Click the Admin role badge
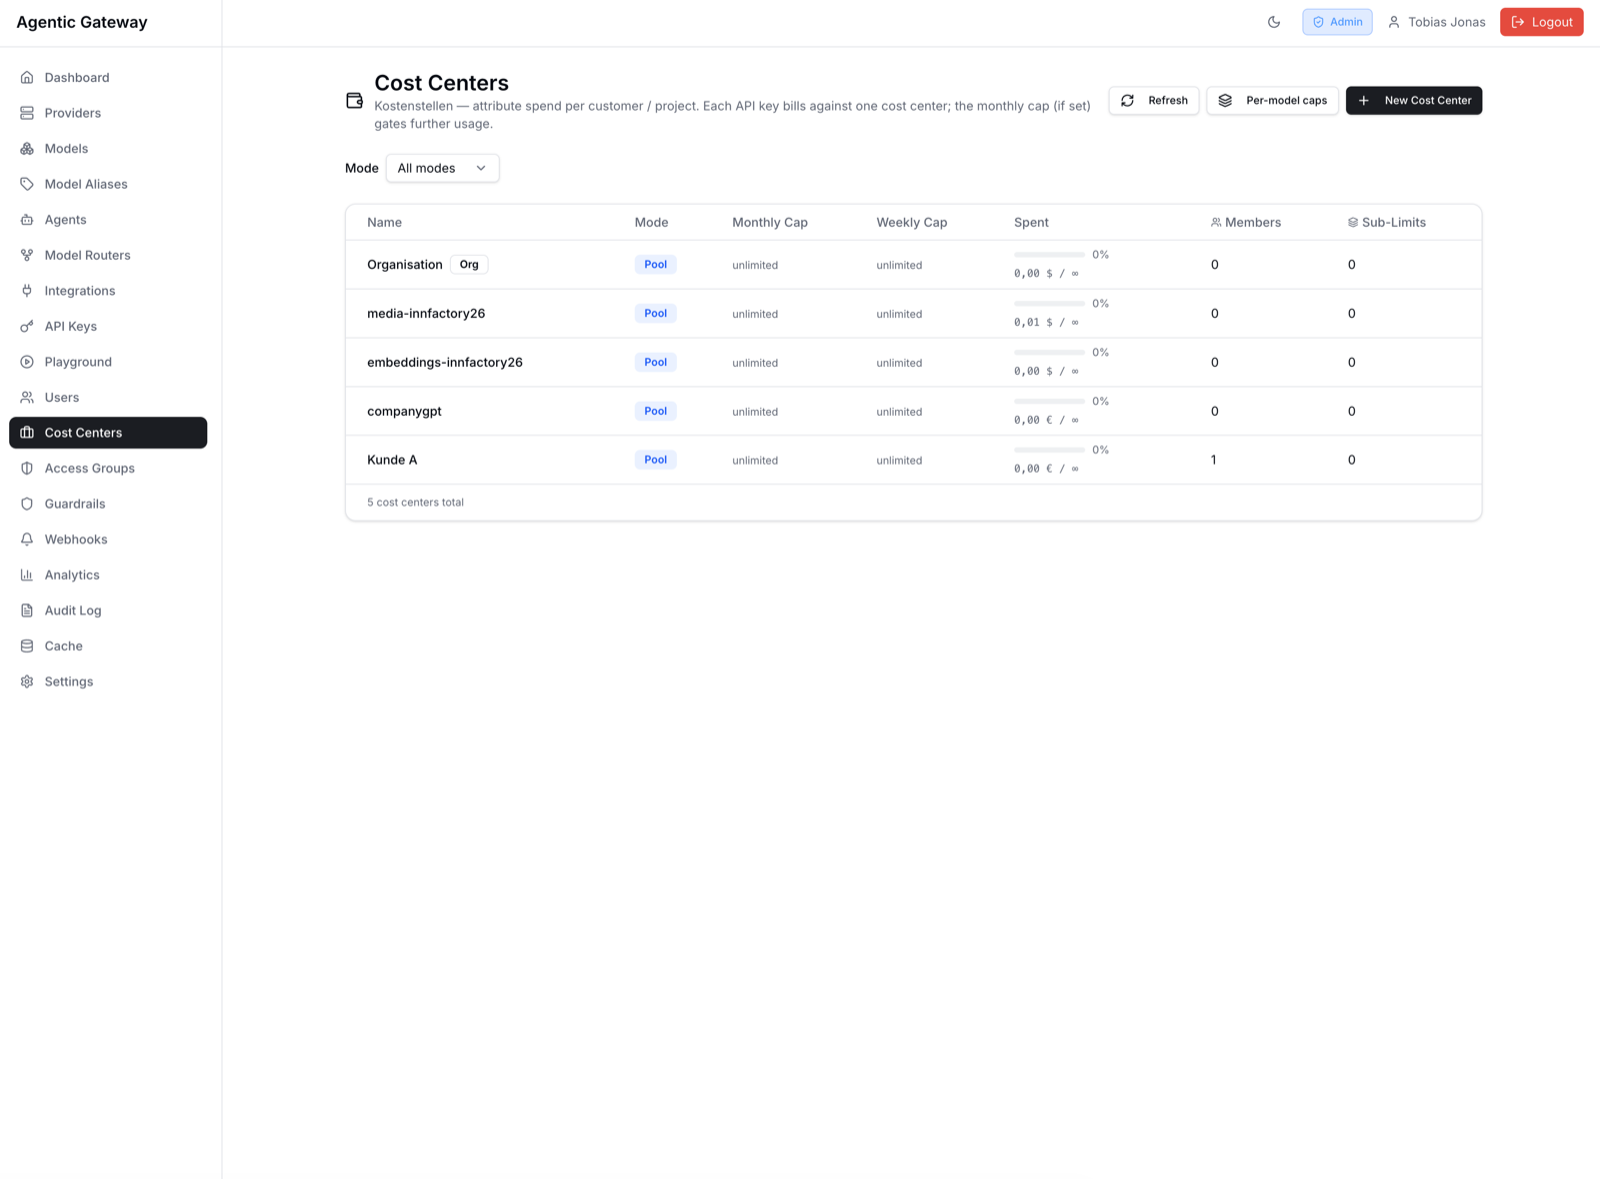This screenshot has width=1600, height=1179. [x=1337, y=22]
